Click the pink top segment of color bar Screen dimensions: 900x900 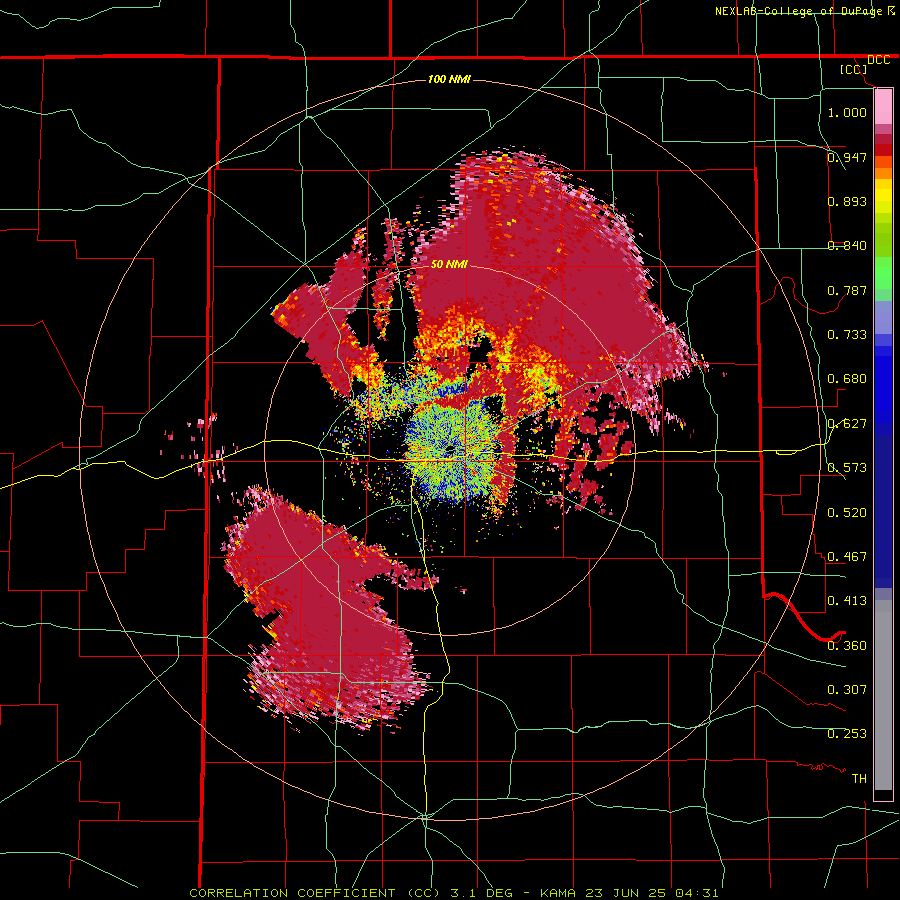click(x=883, y=107)
